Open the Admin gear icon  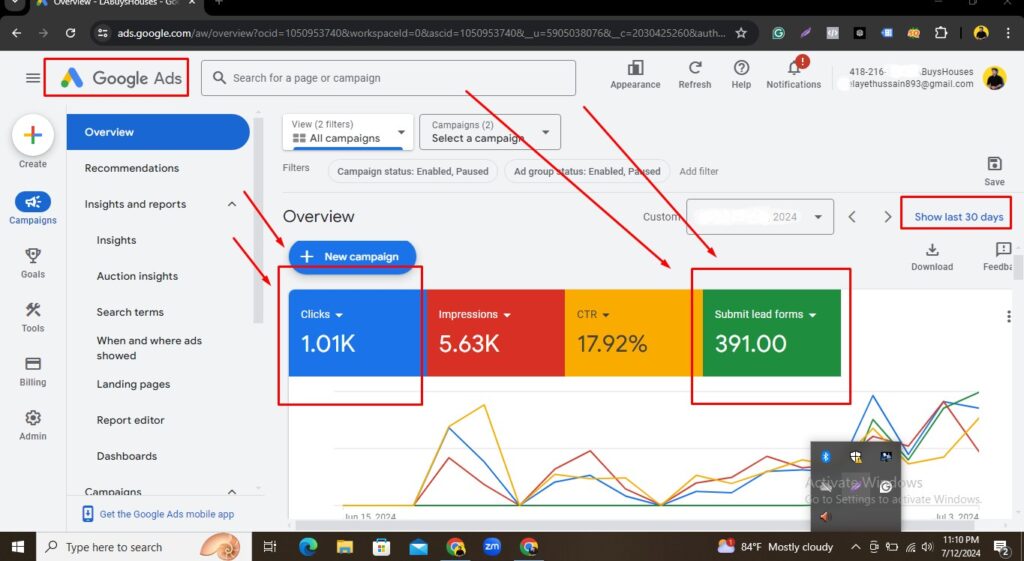32,419
